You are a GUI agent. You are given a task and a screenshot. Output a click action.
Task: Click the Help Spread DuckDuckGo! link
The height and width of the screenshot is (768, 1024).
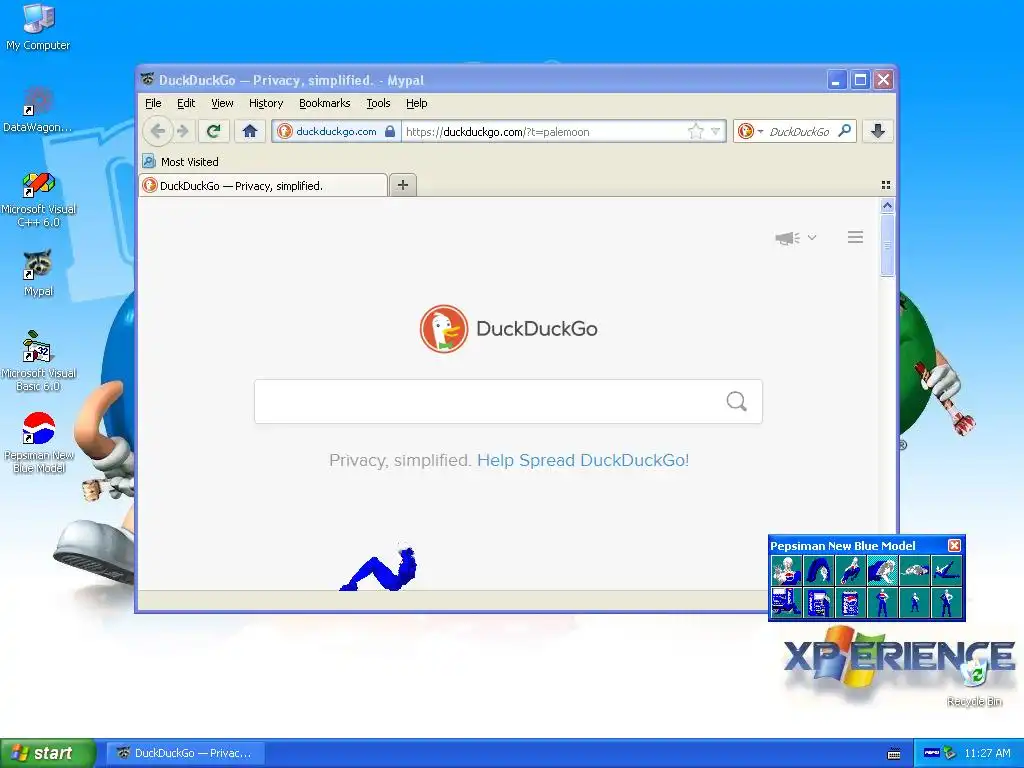(583, 460)
